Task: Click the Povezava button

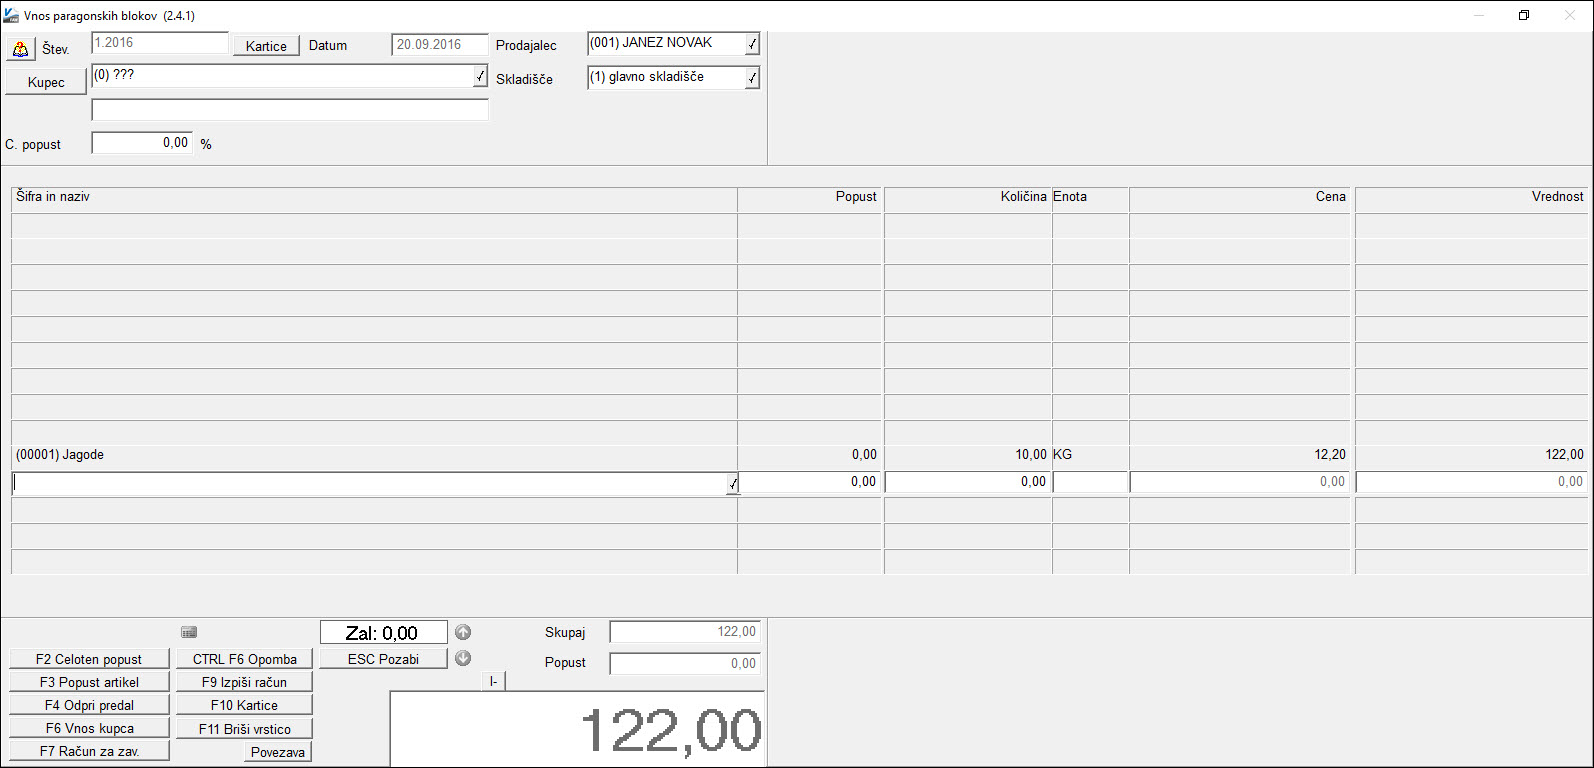Action: click(278, 752)
